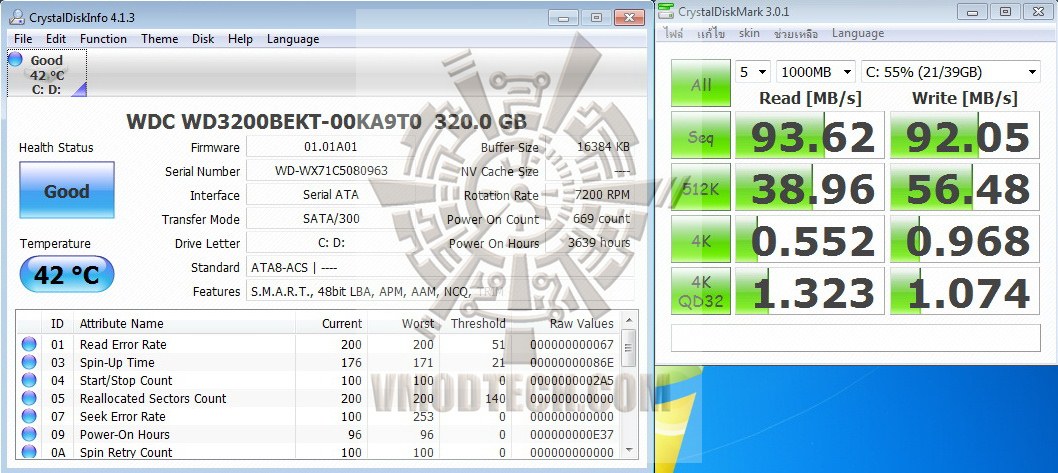The width and height of the screenshot is (1058, 473).
Task: Click the Threshold column header
Action: [x=476, y=323]
